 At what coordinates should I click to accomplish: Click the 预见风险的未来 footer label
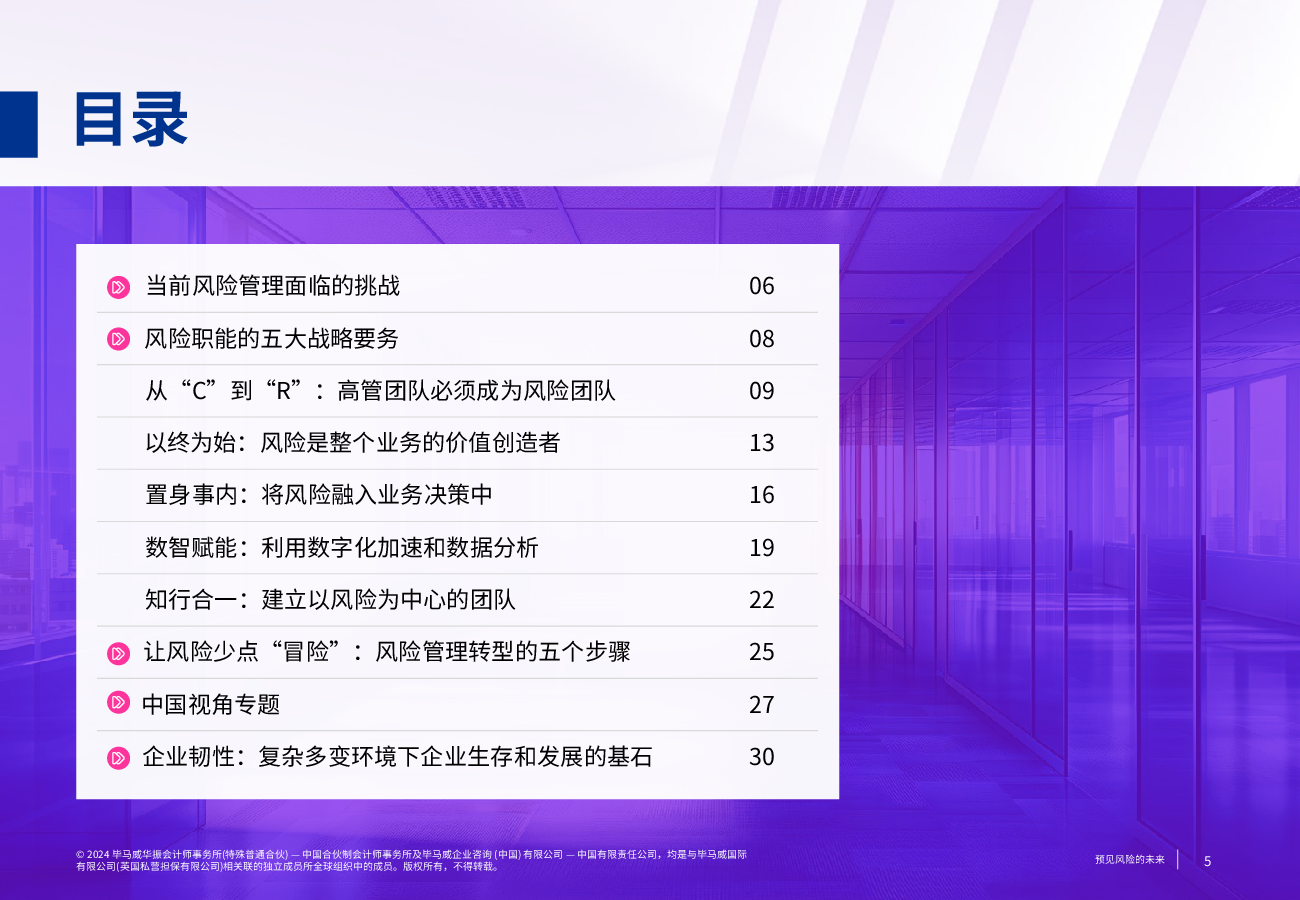[x=1130, y=860]
